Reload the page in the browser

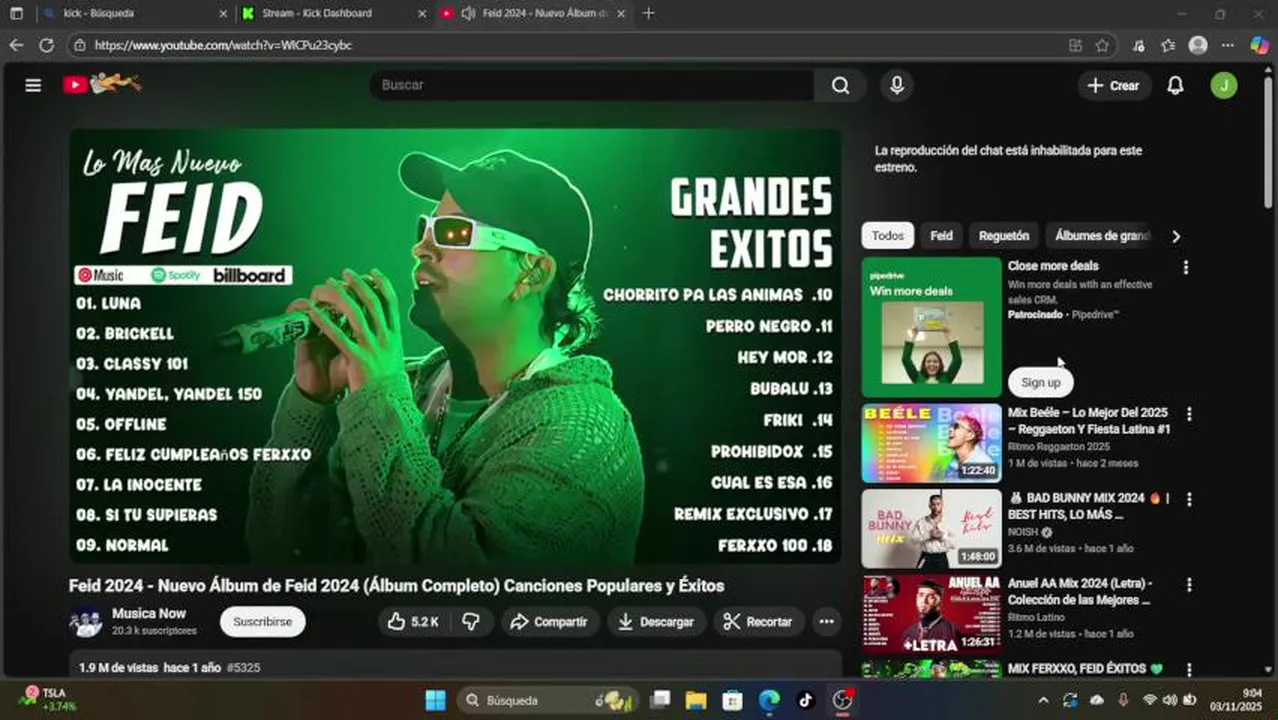(46, 45)
